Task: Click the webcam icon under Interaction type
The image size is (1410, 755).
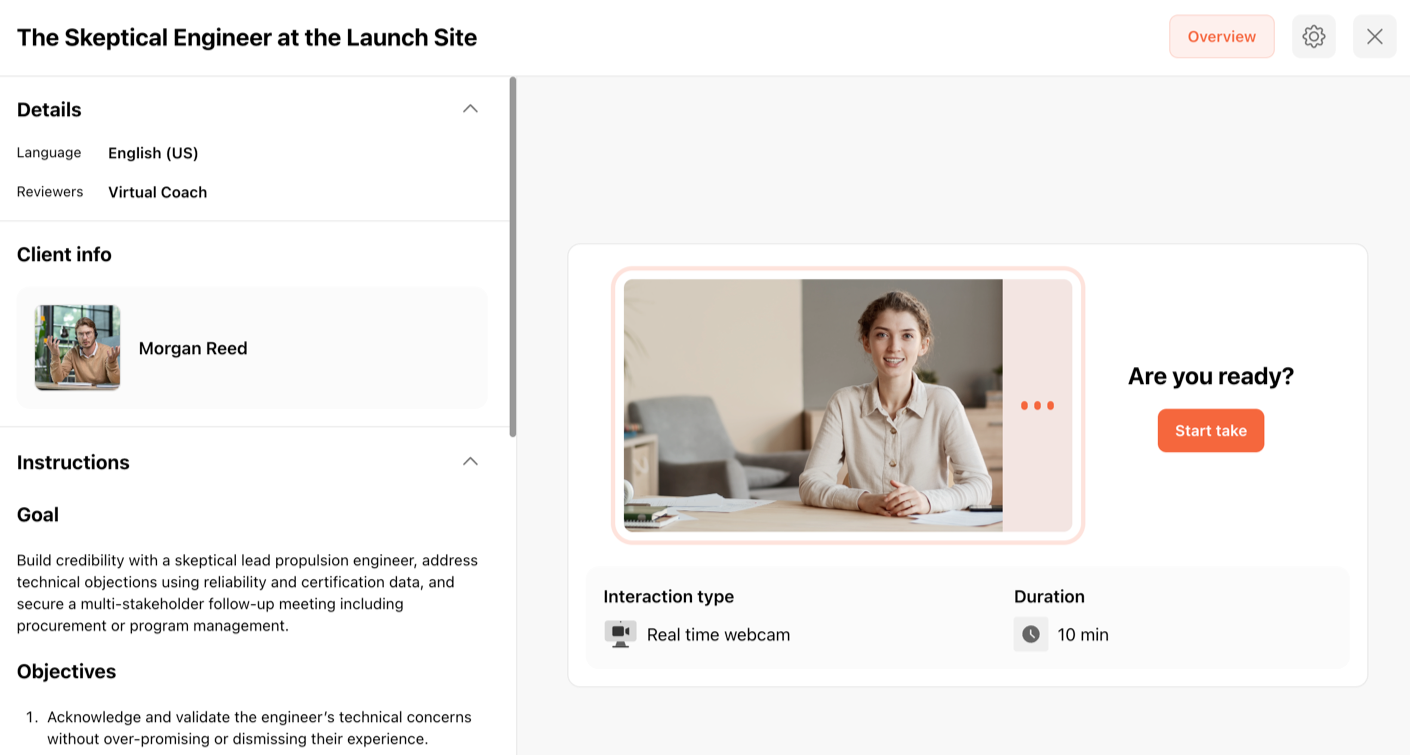Action: [620, 634]
